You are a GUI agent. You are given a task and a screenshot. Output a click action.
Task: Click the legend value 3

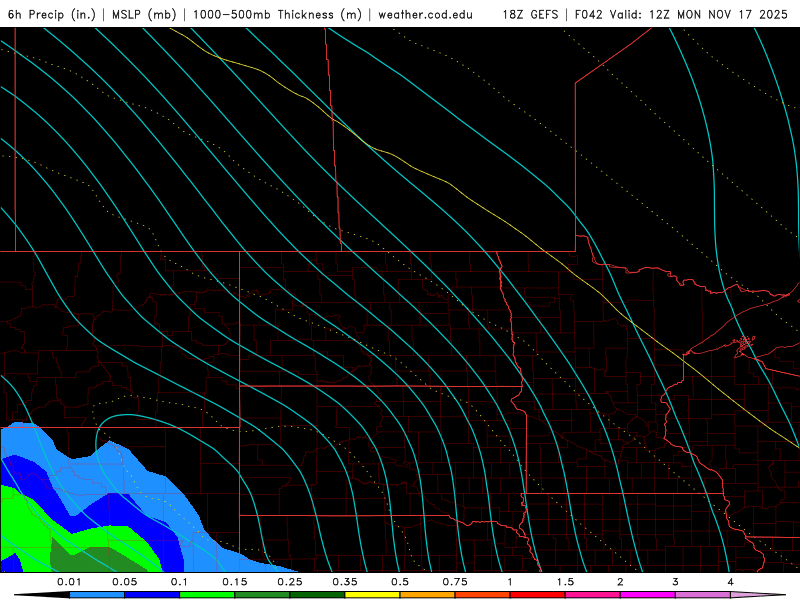tap(676, 582)
